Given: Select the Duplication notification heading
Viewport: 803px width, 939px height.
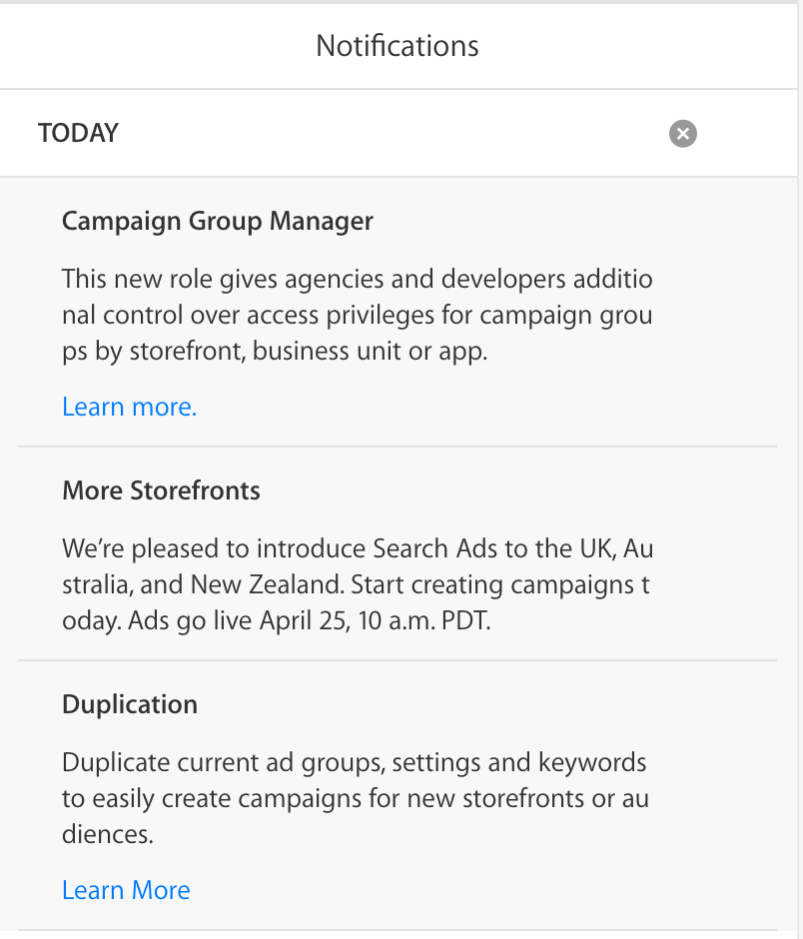Looking at the screenshot, I should pos(130,705).
